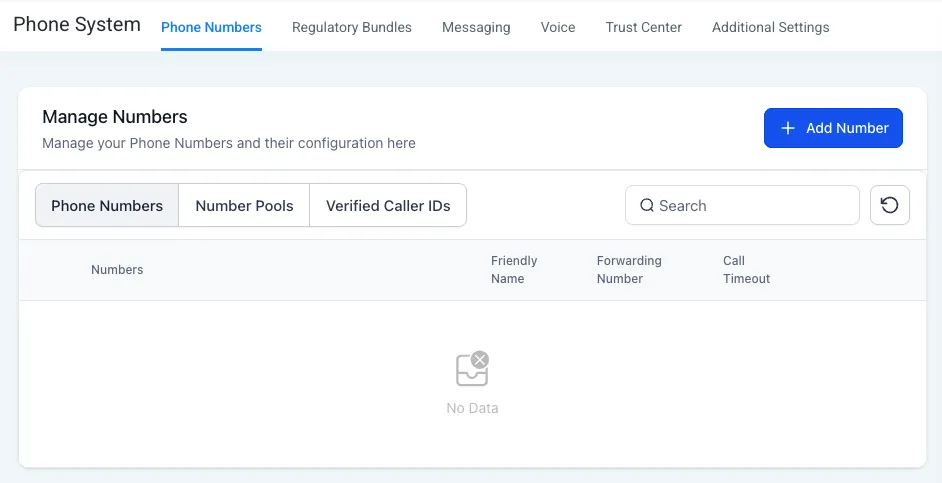
Task: Select the Phone Numbers segment button
Action: (107, 206)
